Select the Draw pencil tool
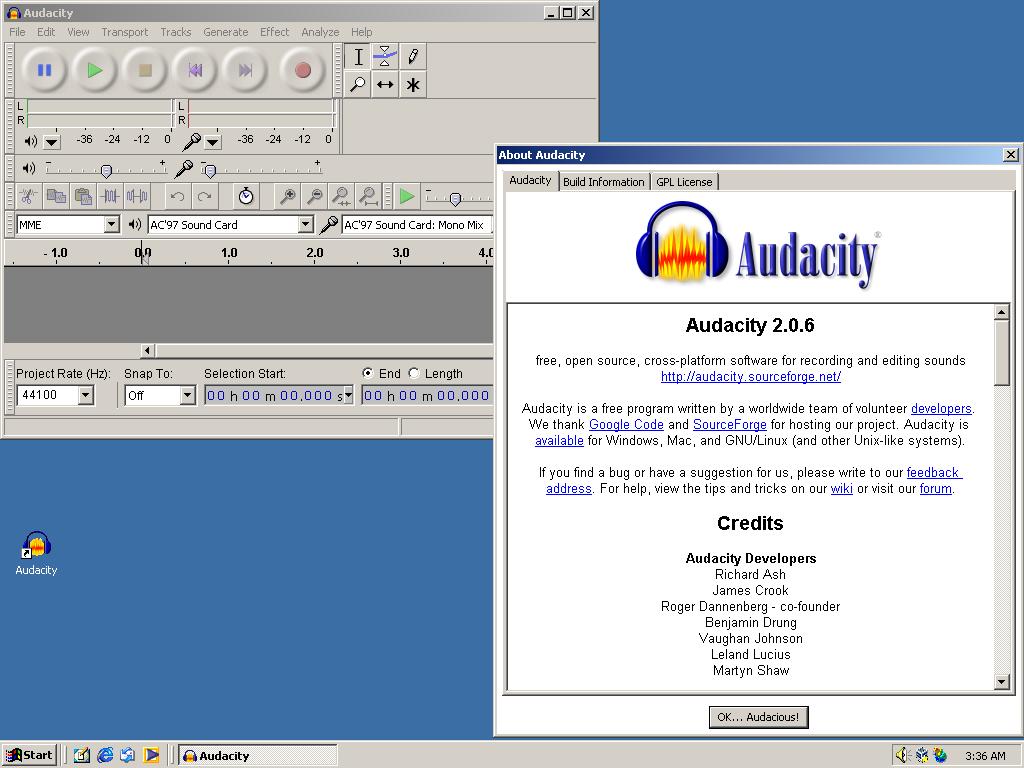Screen dimensions: 1024x768 click(x=413, y=57)
